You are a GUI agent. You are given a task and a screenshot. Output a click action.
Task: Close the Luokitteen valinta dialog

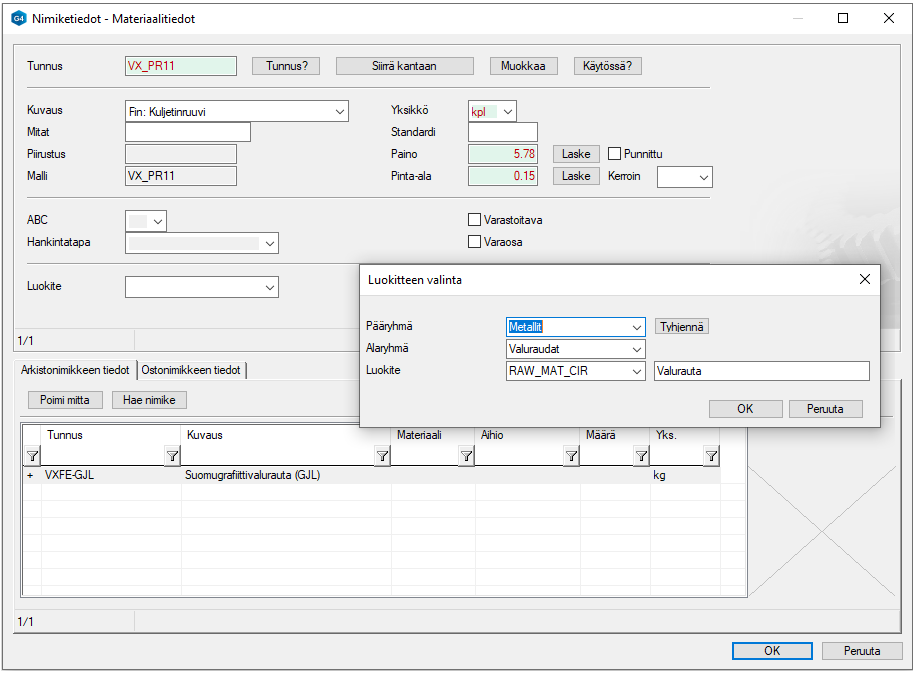(864, 280)
